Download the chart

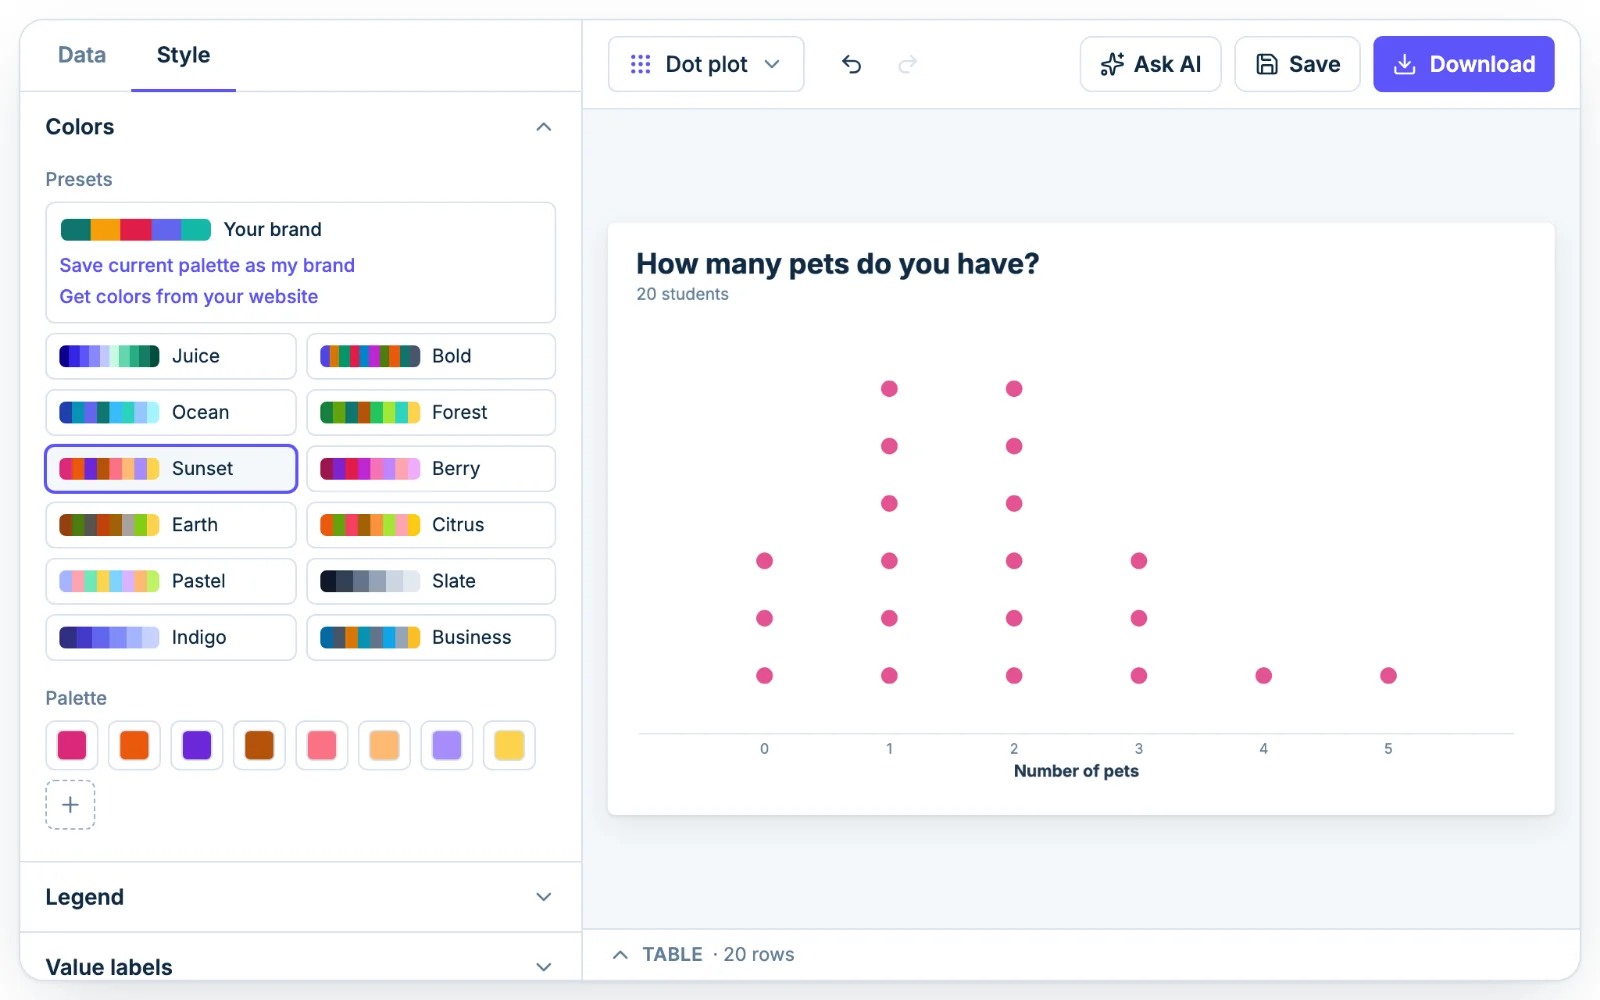1463,64
